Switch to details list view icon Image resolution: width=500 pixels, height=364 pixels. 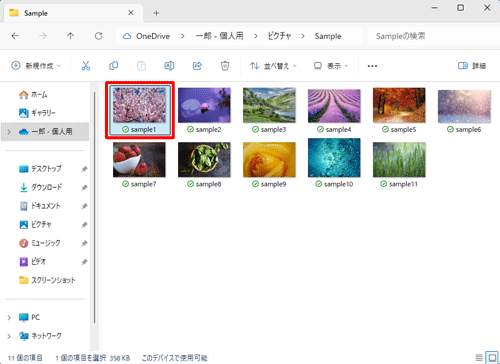(x=479, y=357)
